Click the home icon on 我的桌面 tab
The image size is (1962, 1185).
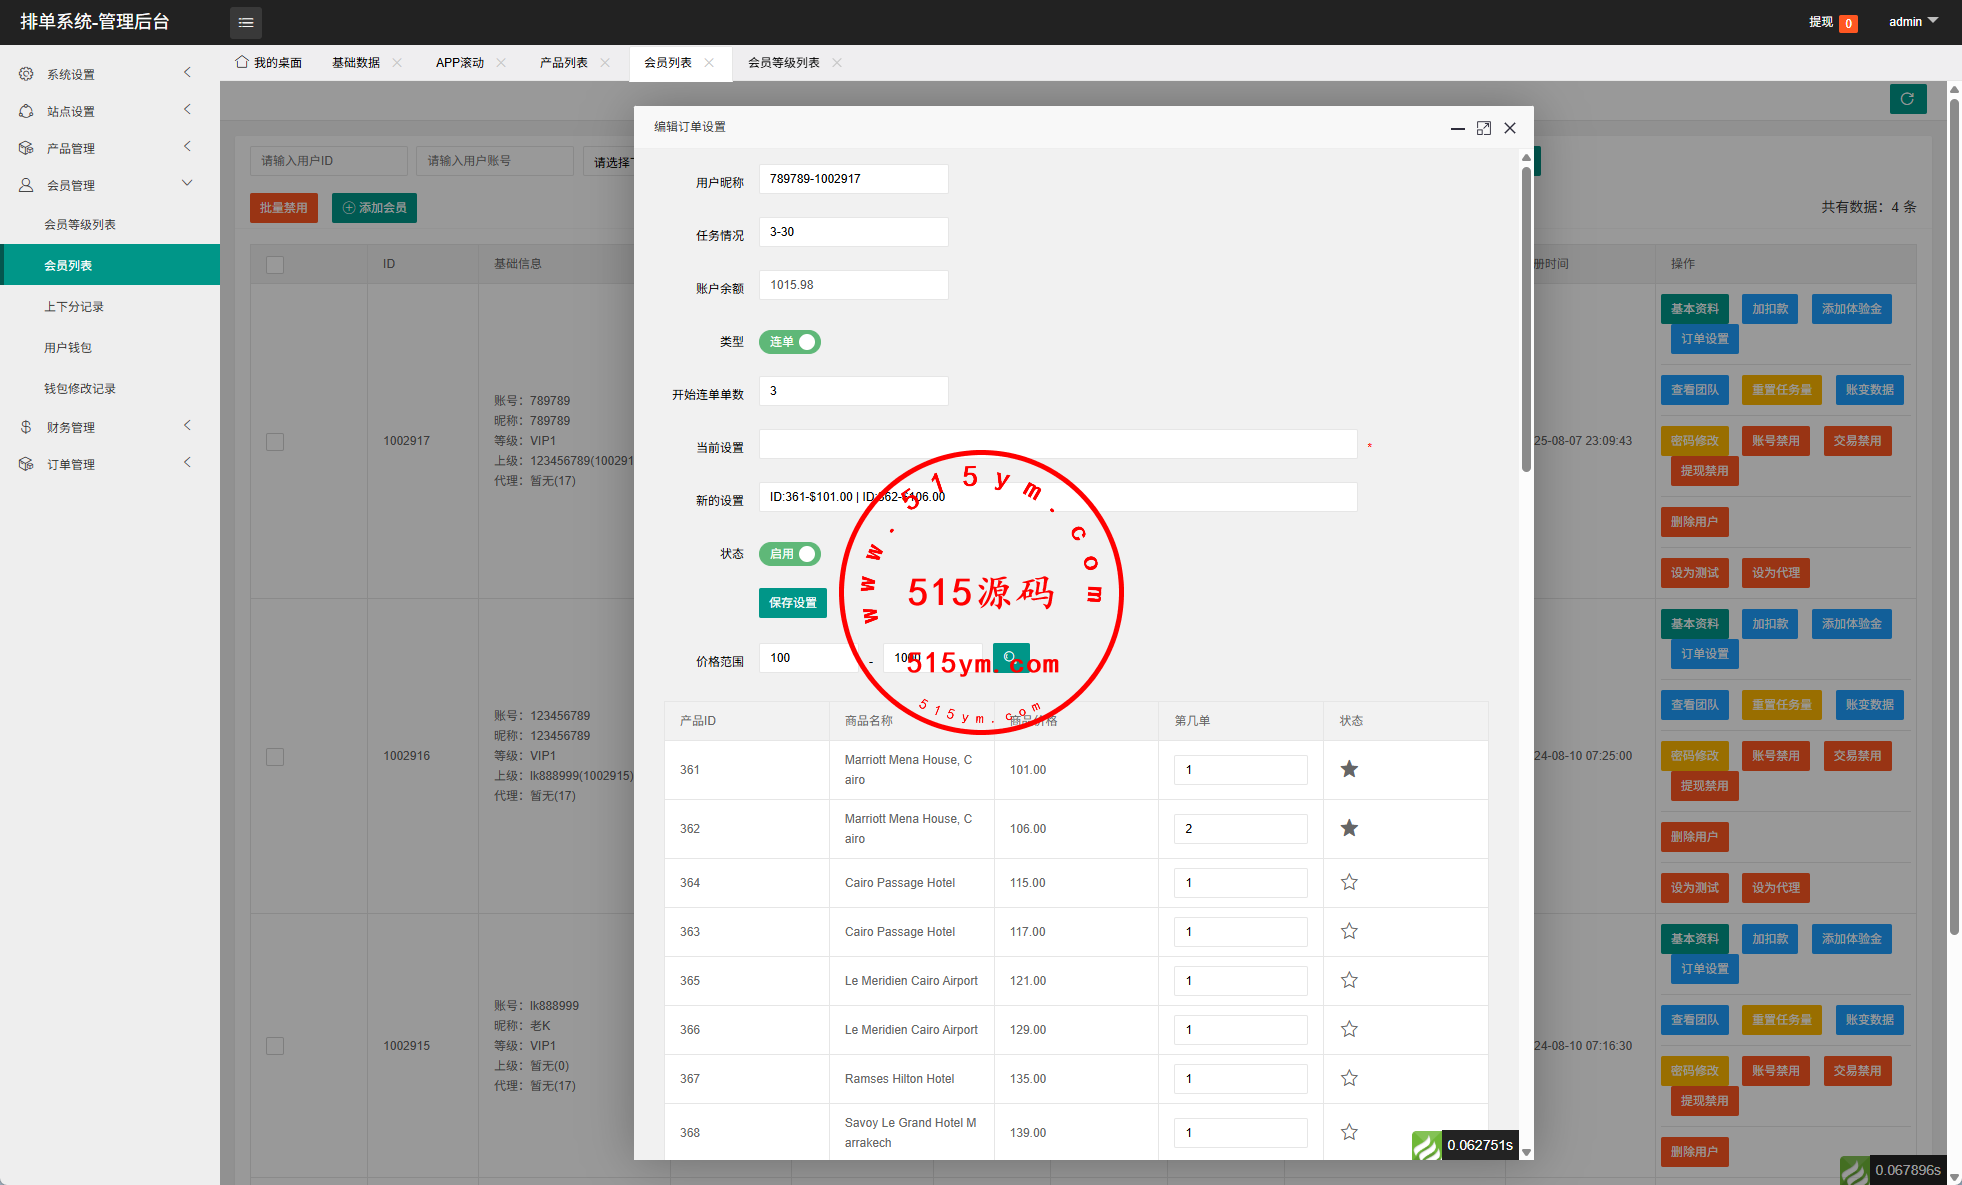point(242,62)
